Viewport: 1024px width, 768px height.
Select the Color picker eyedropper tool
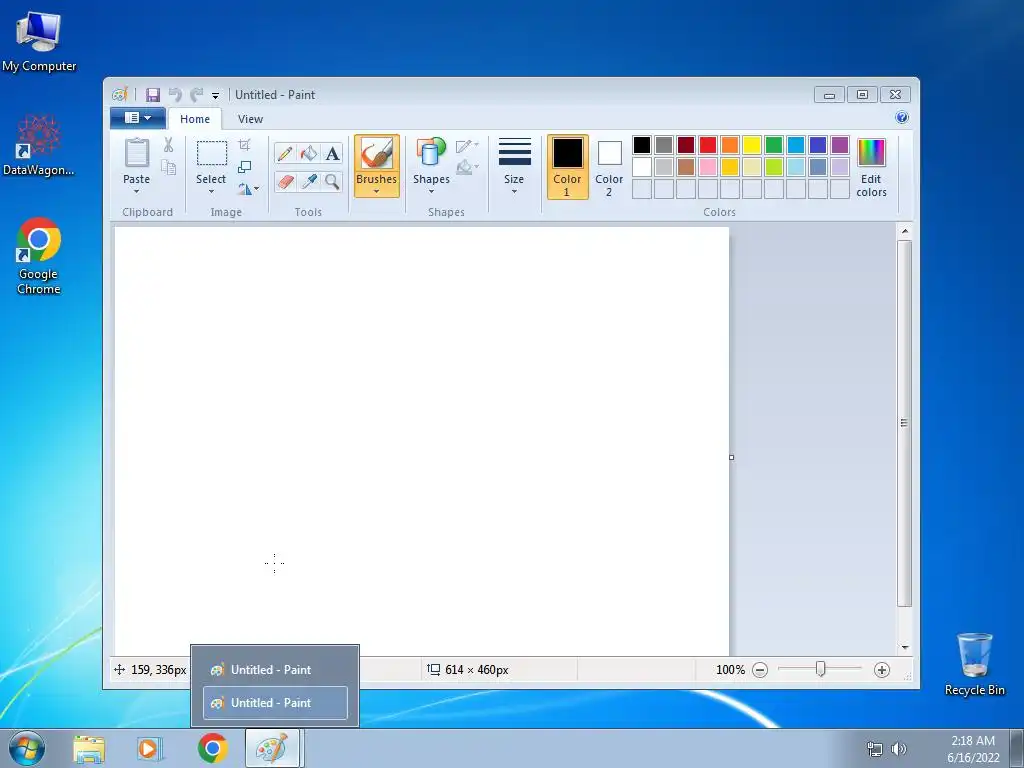(308, 181)
